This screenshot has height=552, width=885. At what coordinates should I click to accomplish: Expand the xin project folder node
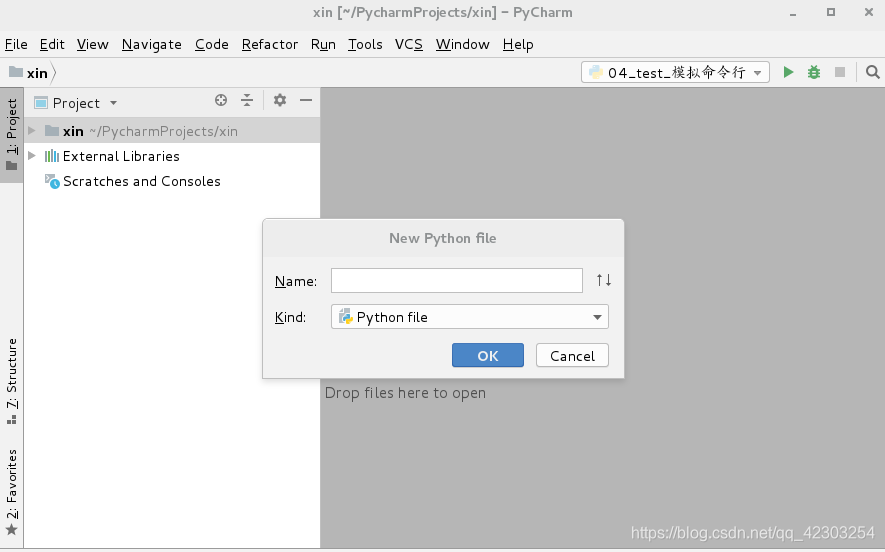pyautogui.click(x=32, y=131)
